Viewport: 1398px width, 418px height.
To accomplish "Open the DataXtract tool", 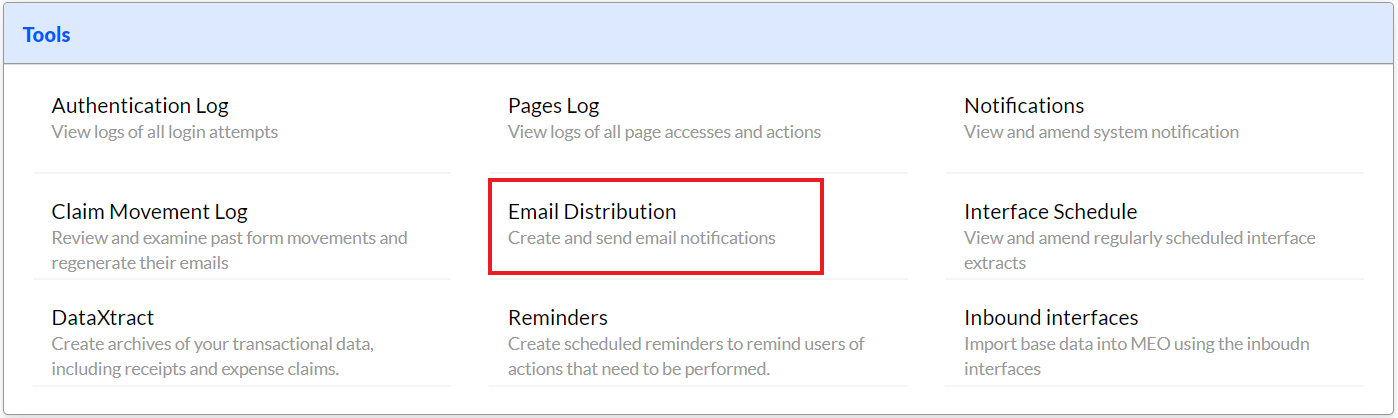I will click(x=103, y=317).
